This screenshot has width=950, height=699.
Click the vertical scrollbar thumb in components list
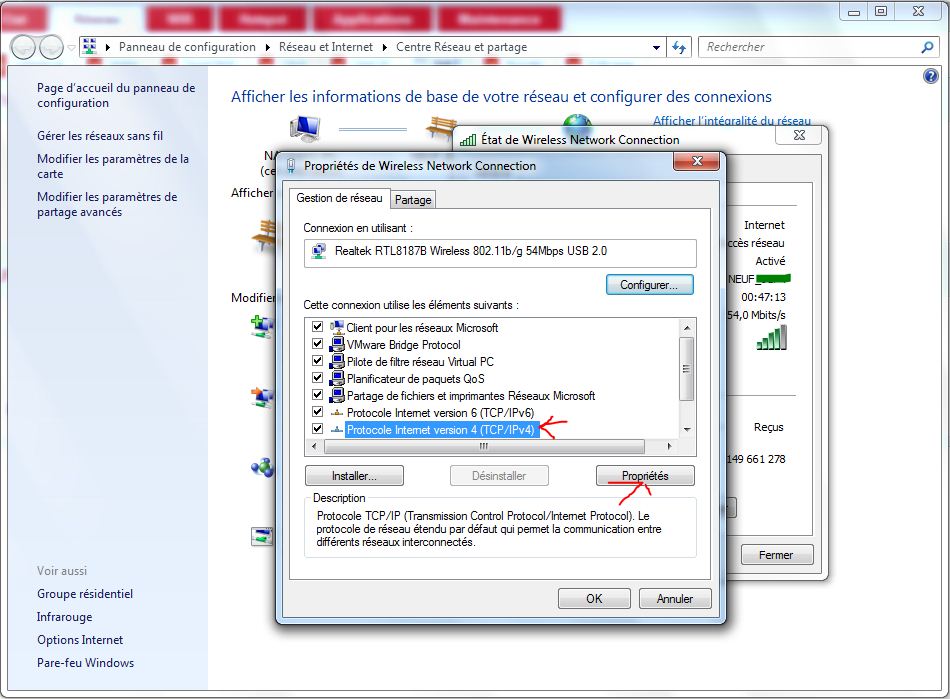(x=686, y=369)
